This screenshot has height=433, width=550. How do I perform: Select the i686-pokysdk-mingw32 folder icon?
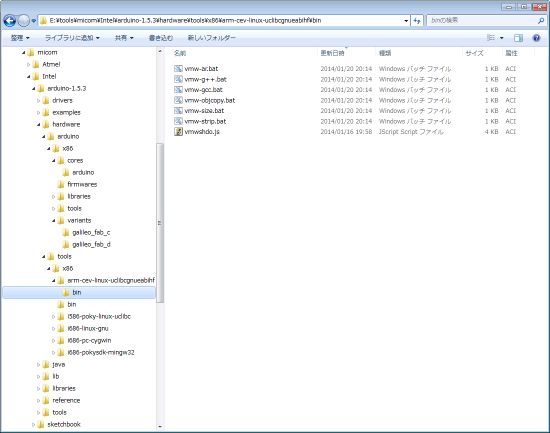[x=61, y=352]
